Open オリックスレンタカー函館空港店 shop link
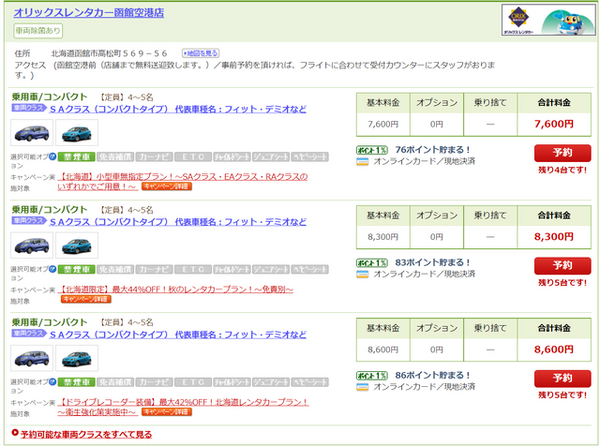 click(x=89, y=13)
